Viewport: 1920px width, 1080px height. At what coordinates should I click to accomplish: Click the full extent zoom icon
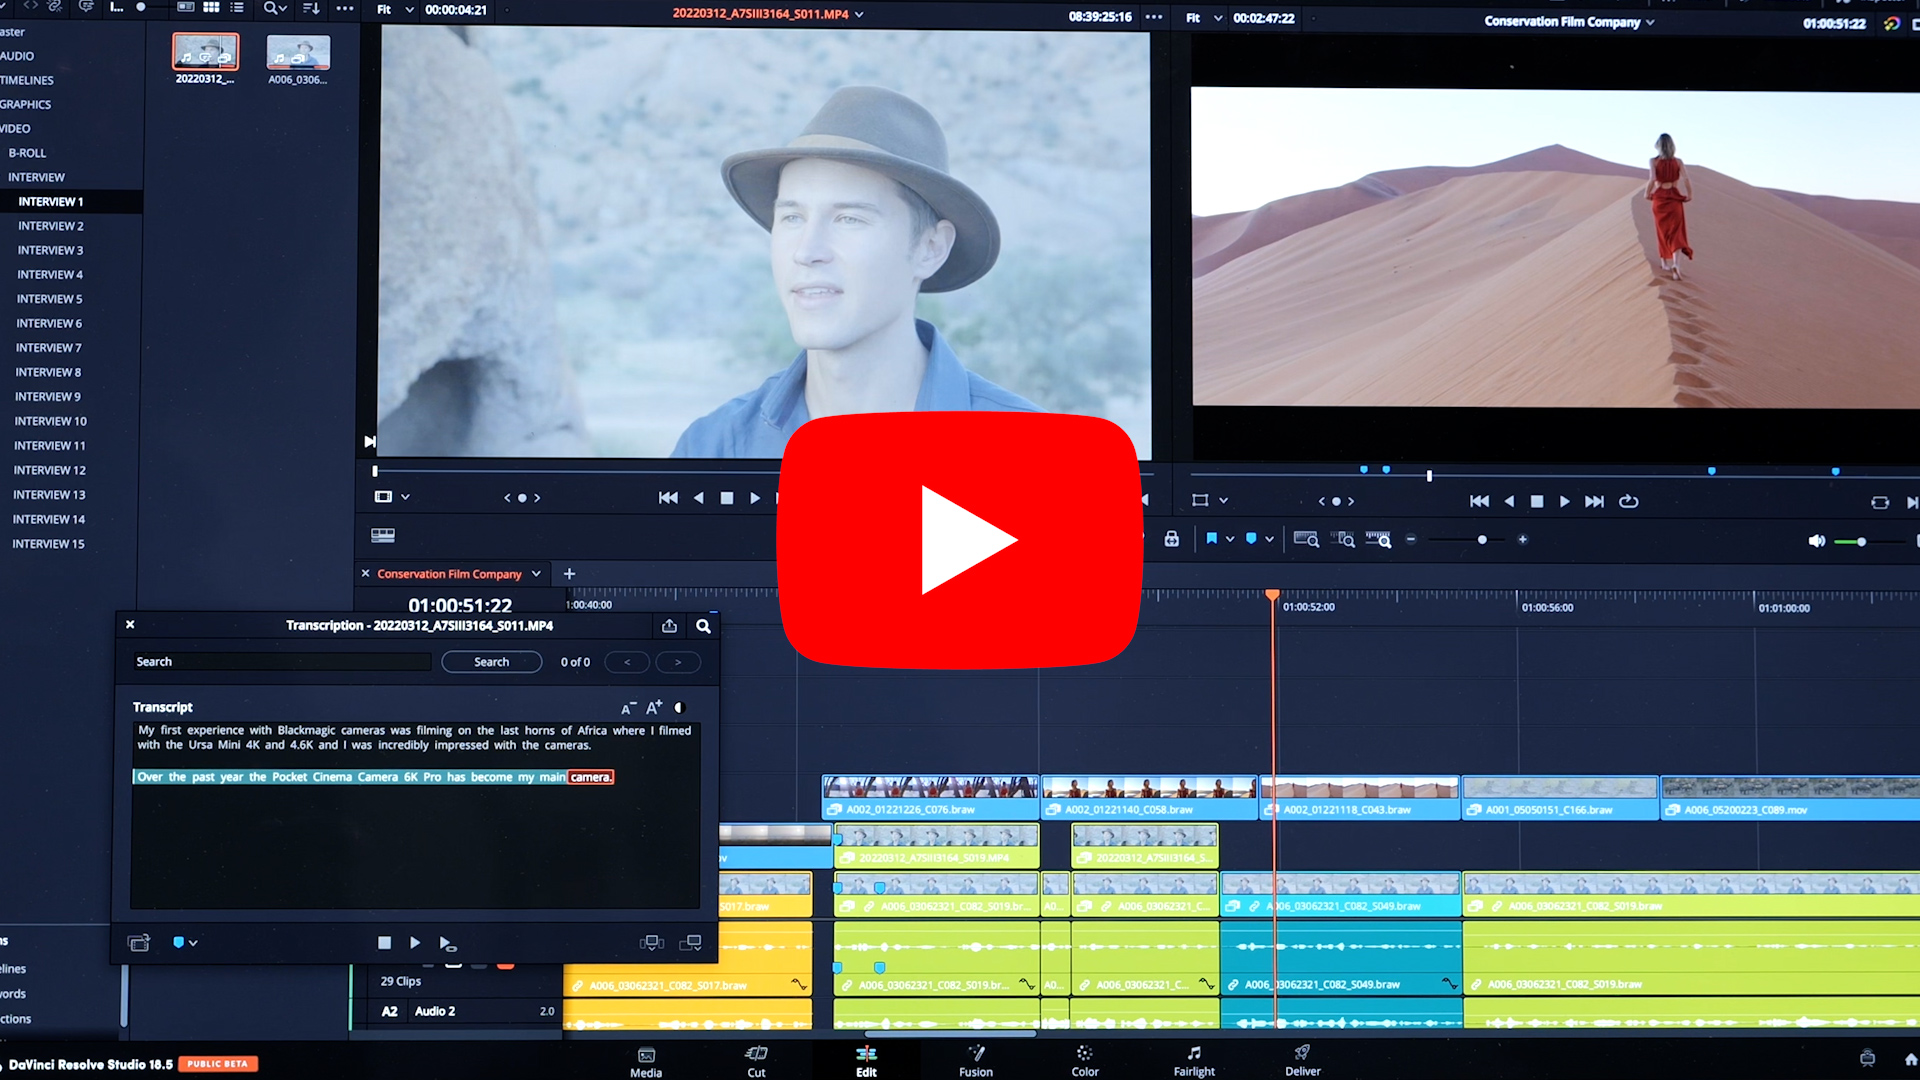[1306, 539]
